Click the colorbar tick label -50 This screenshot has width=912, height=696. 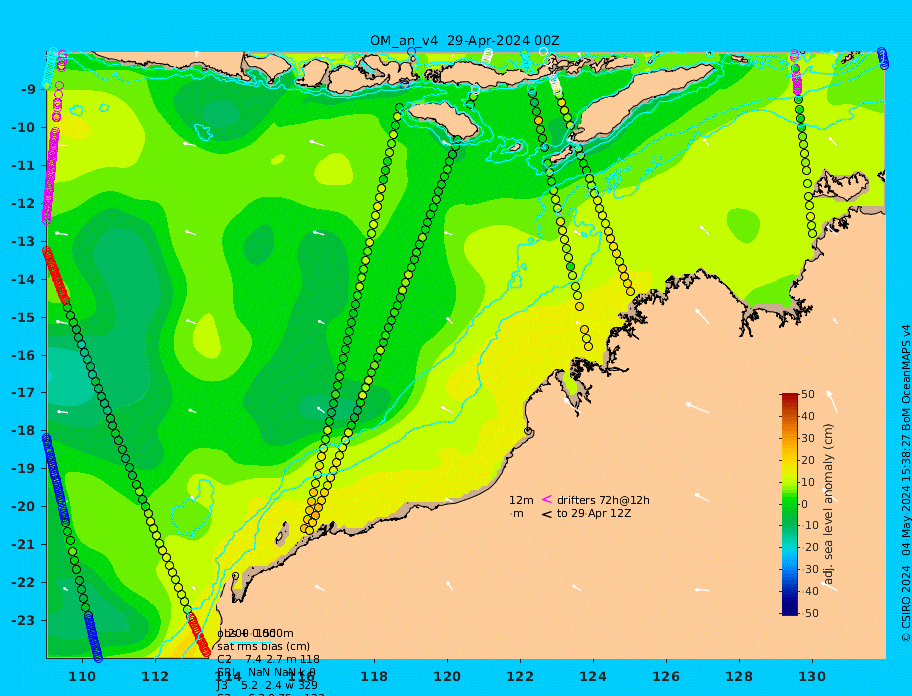(x=810, y=613)
